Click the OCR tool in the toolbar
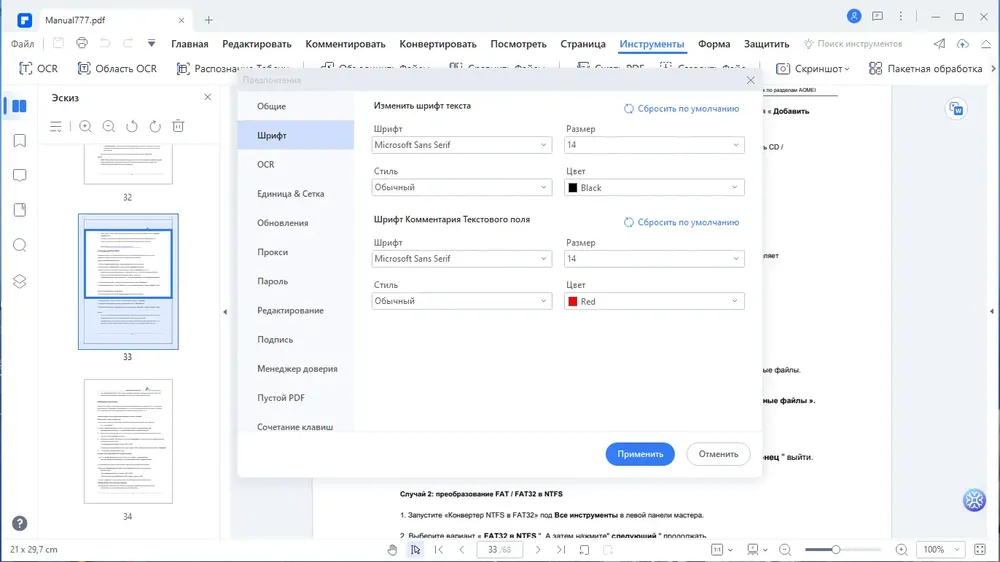 (38, 68)
